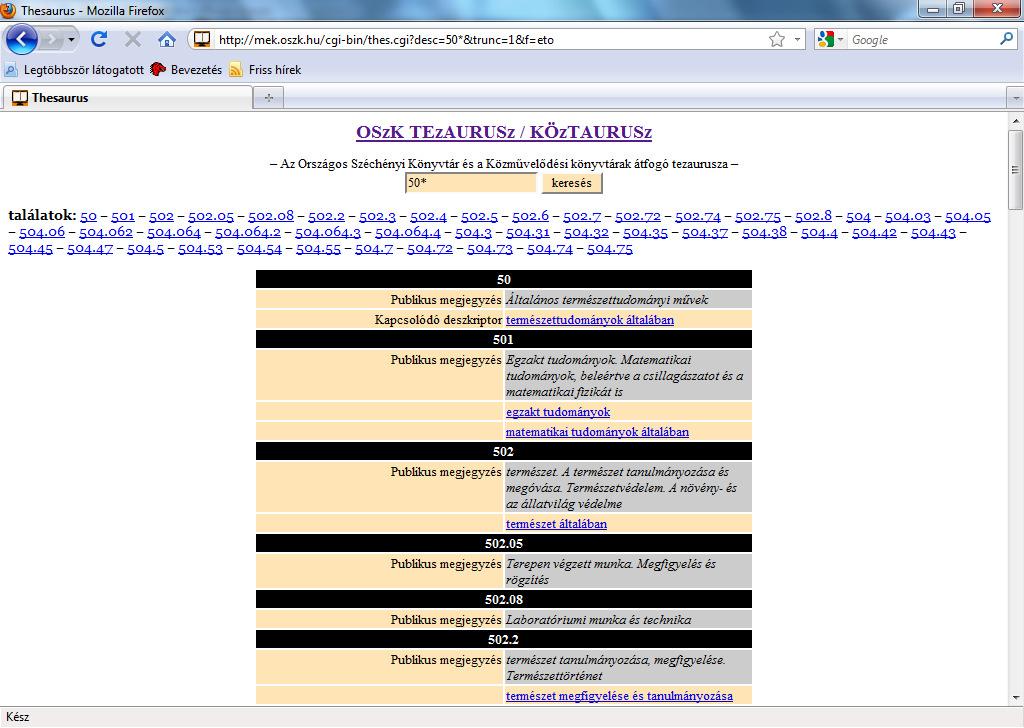Viewport: 1024px width, 728px height.
Task: Click the URL address field
Action: [490, 40]
